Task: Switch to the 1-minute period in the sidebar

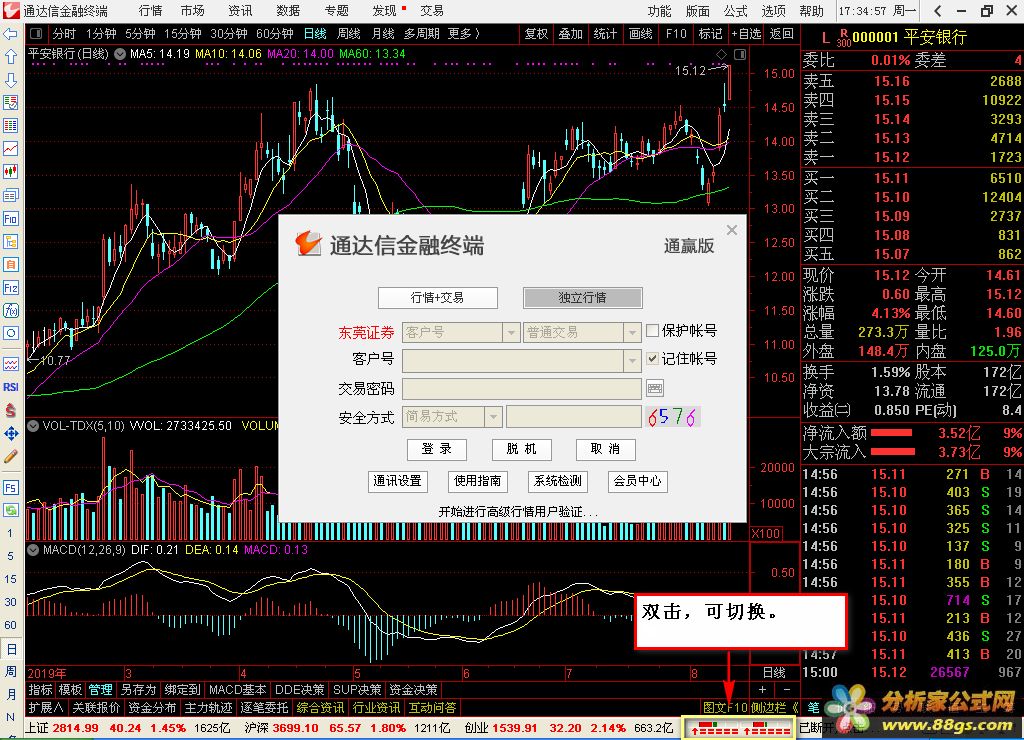Action: tap(10, 533)
